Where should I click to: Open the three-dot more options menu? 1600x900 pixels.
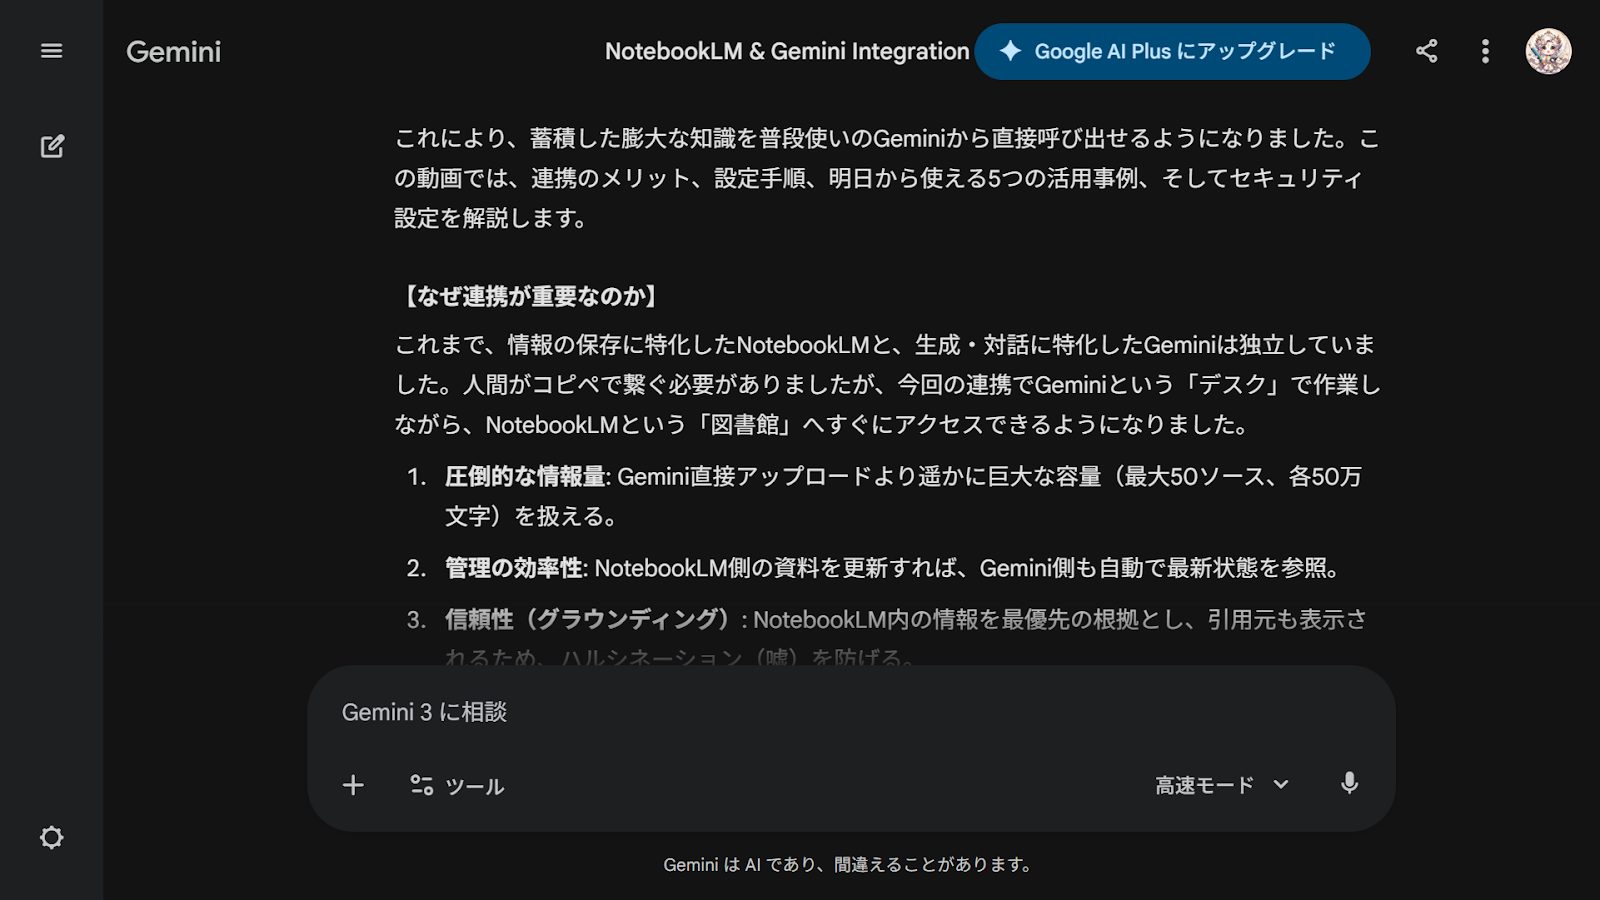1485,51
